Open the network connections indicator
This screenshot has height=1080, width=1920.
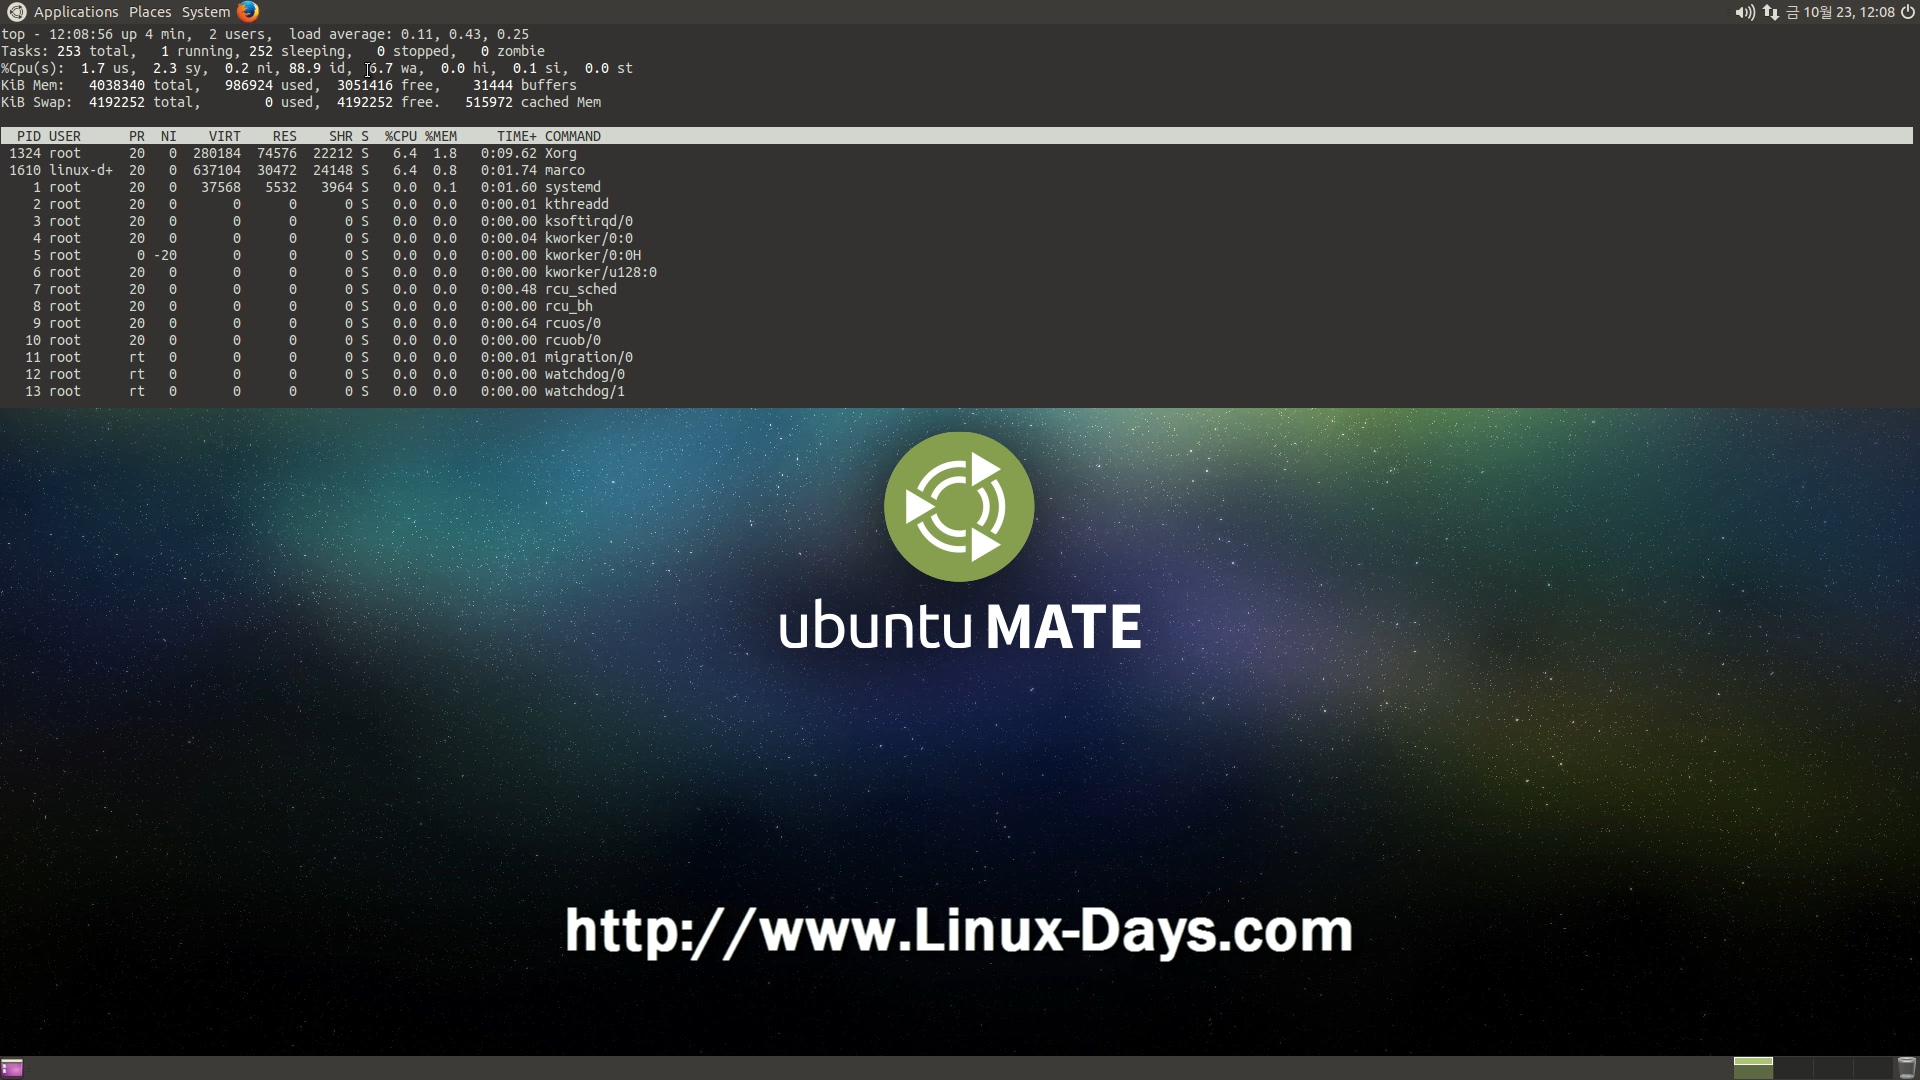(1771, 12)
